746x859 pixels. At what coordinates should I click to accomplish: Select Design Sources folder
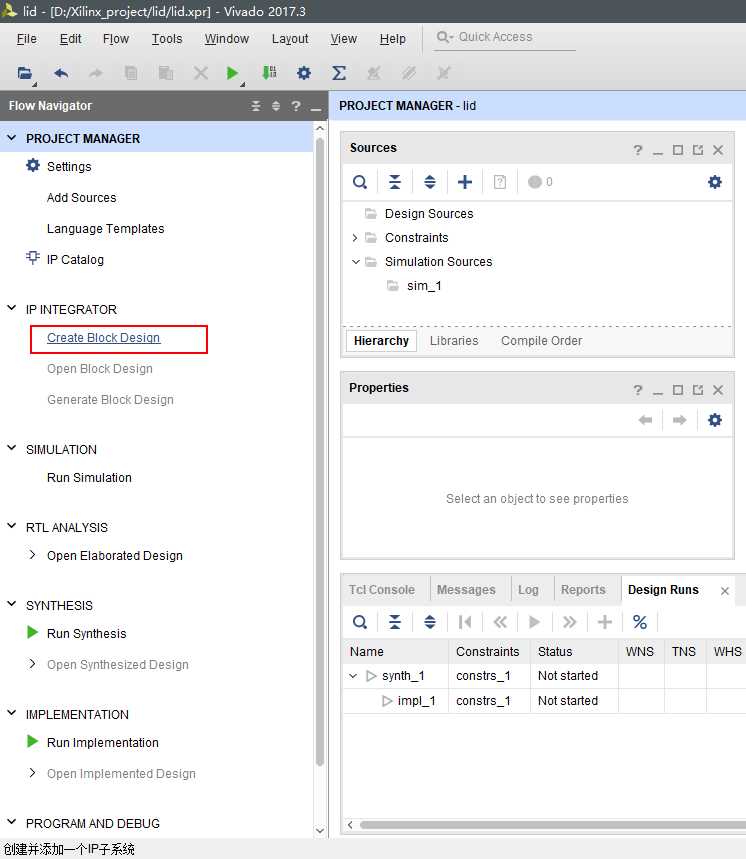click(429, 214)
